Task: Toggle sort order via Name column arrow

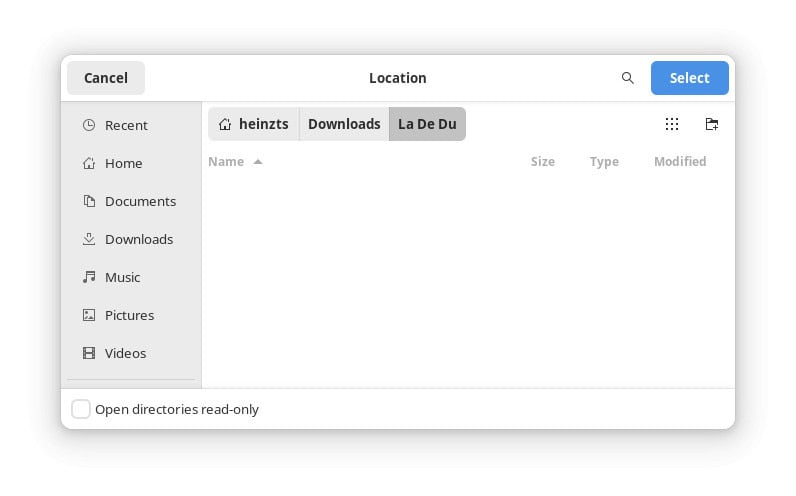Action: 258,162
